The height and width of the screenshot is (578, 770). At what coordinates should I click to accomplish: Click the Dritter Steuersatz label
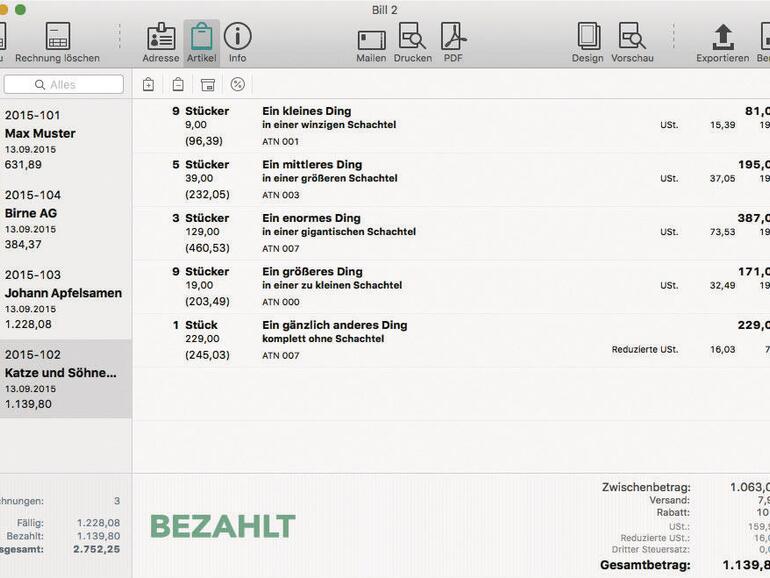[x=651, y=550]
